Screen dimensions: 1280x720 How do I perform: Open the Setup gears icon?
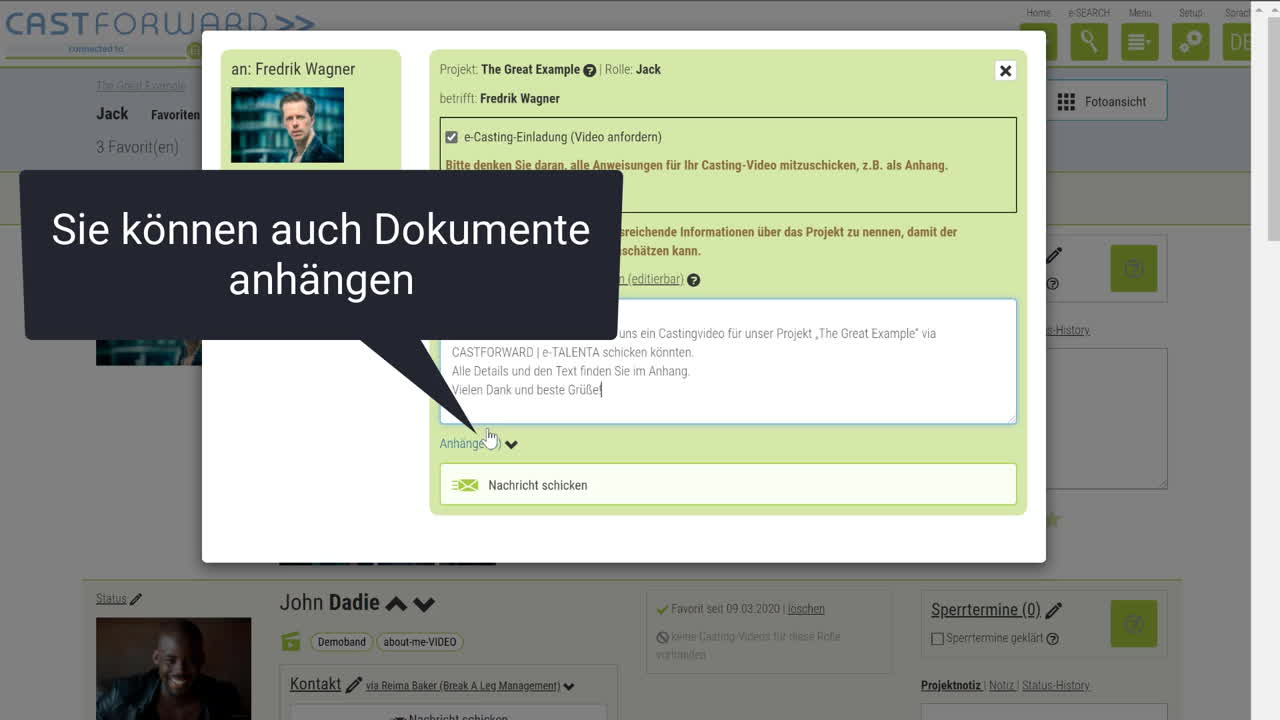click(x=1191, y=42)
